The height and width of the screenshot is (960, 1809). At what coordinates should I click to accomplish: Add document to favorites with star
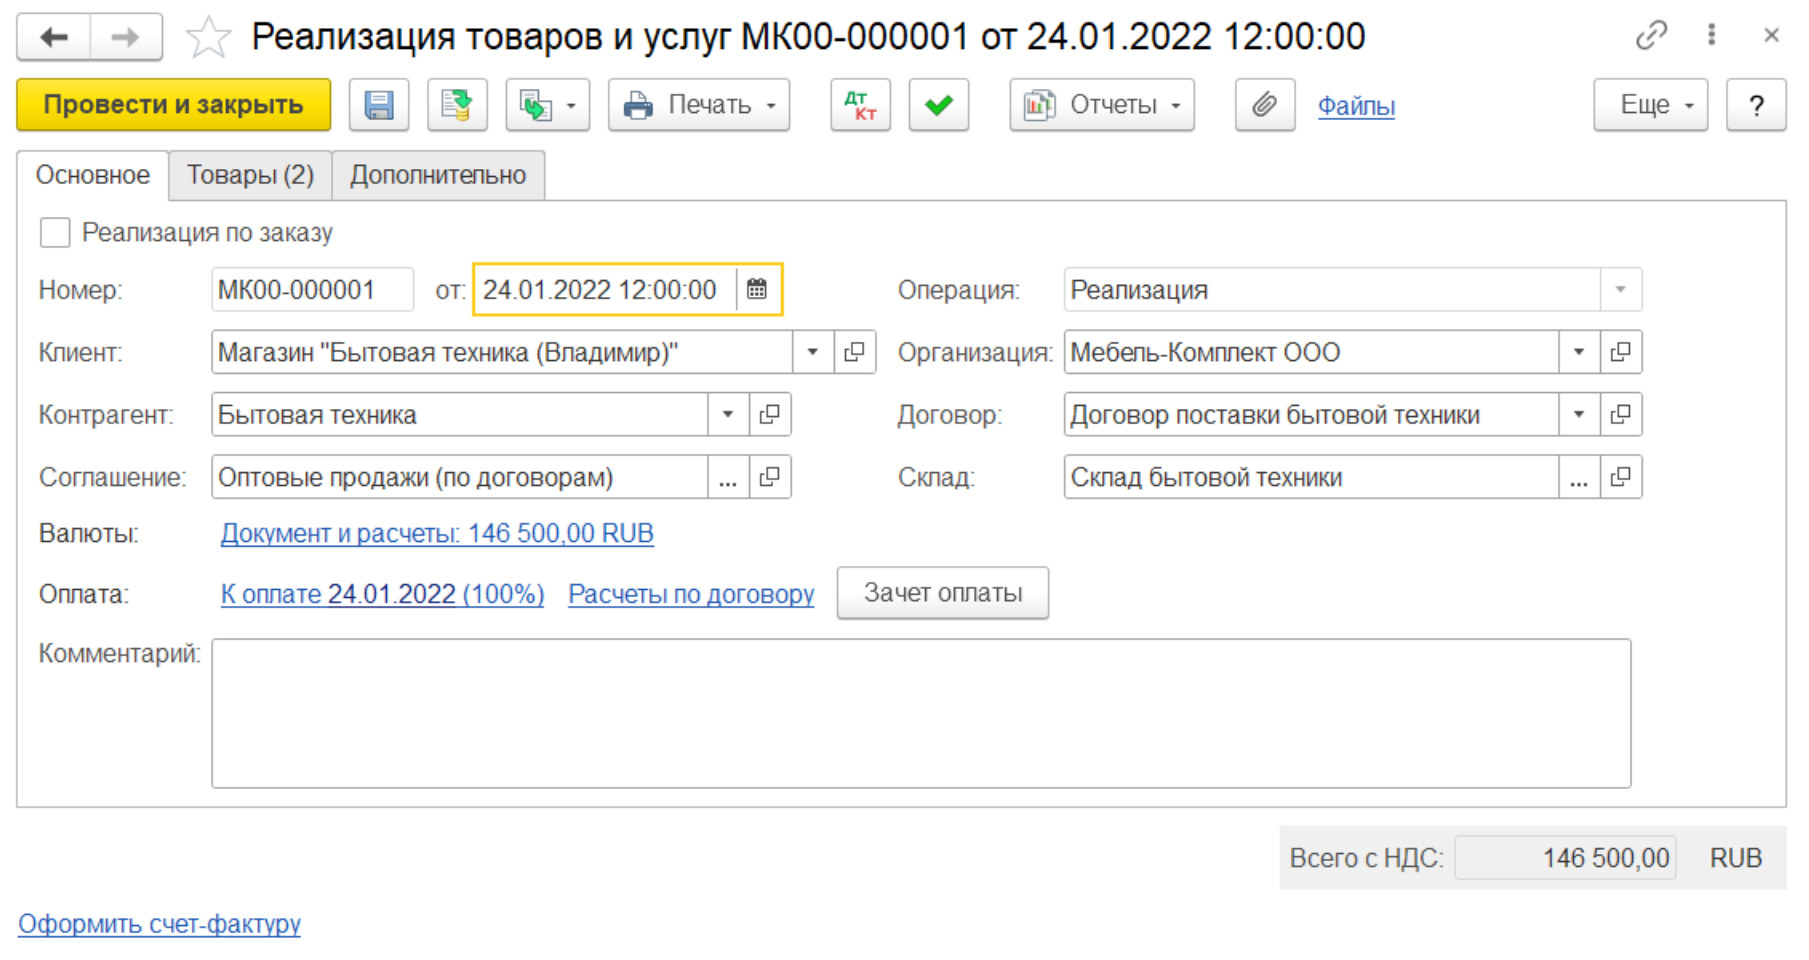point(208,38)
